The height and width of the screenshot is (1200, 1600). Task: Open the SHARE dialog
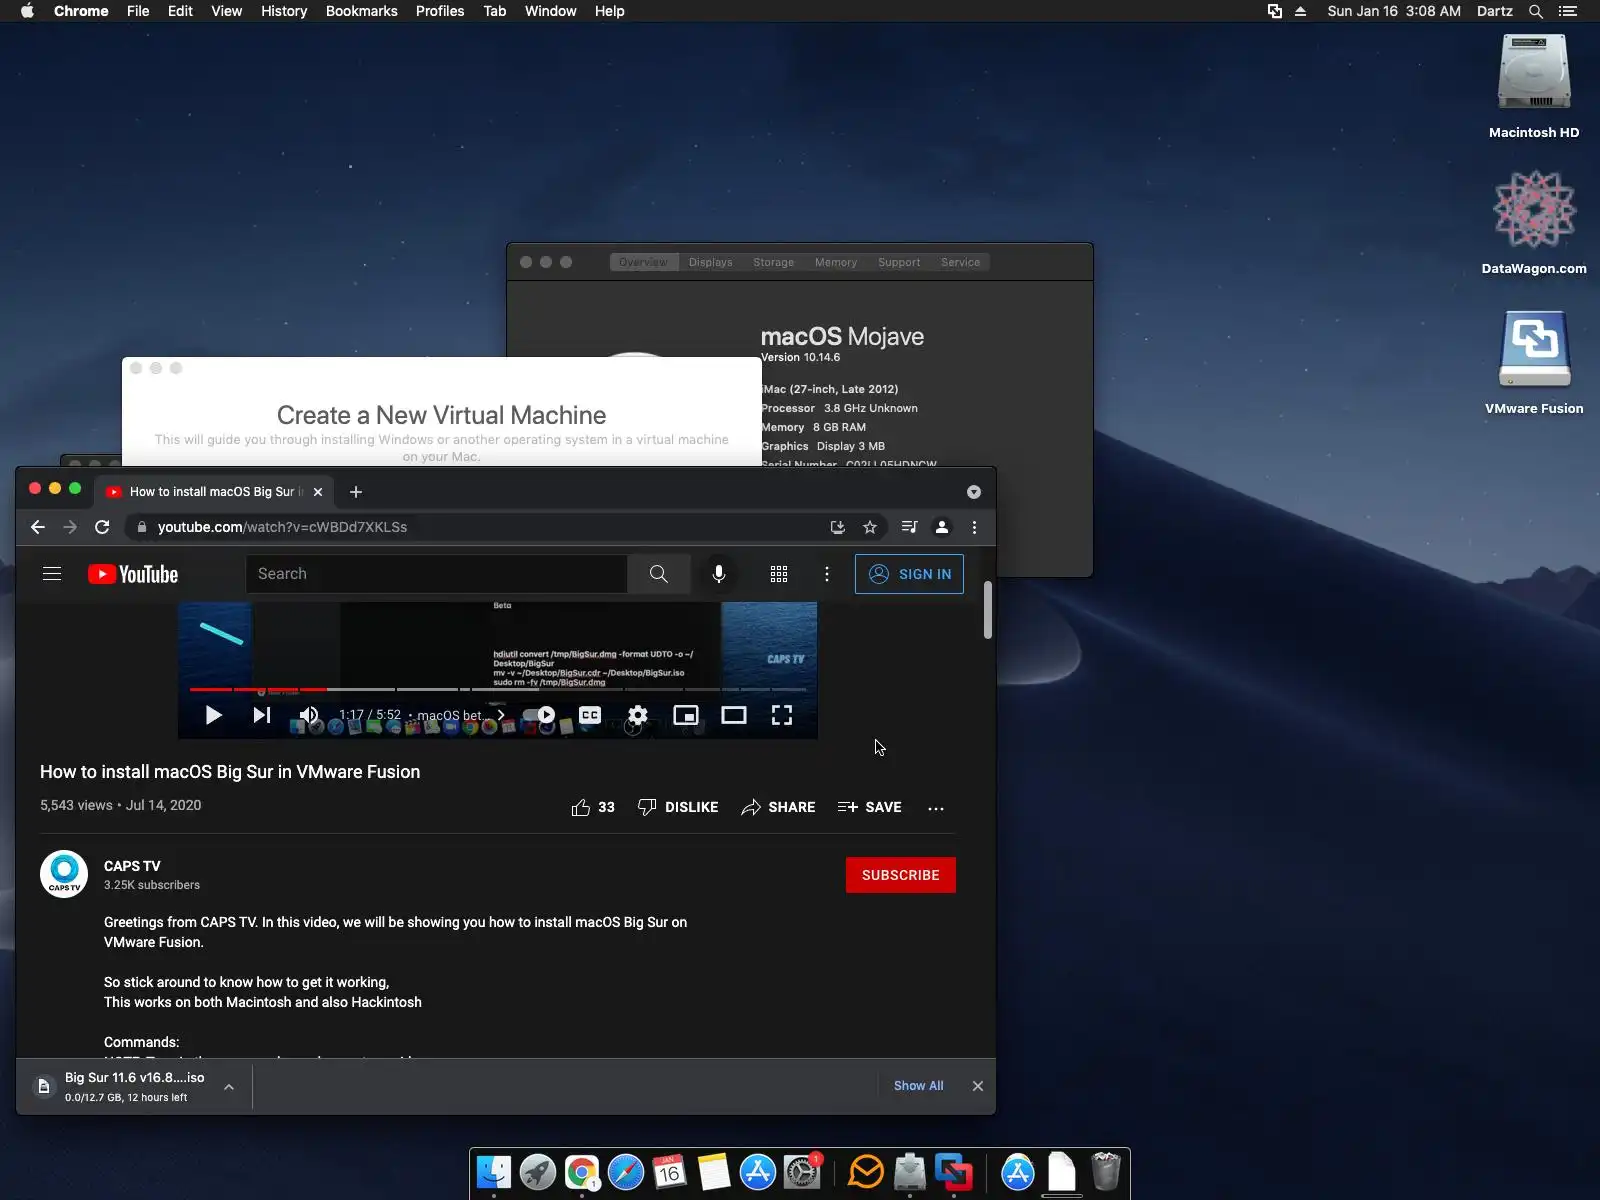pos(778,807)
